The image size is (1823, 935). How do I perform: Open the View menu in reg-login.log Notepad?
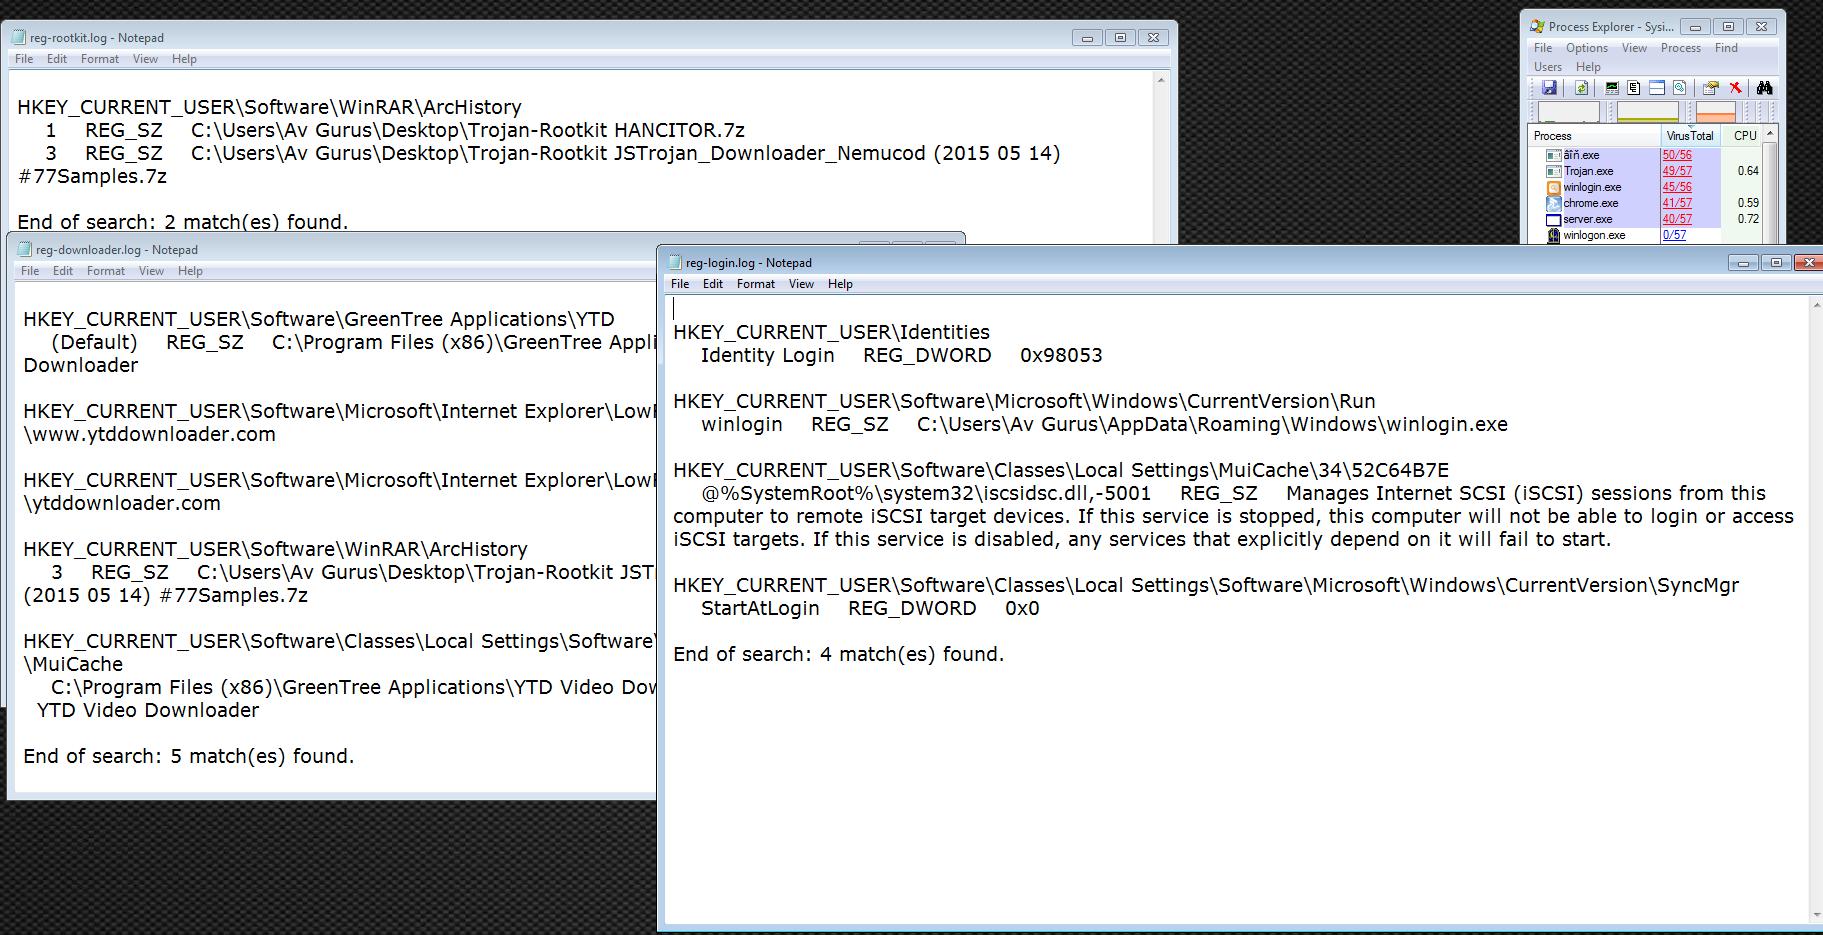point(801,284)
